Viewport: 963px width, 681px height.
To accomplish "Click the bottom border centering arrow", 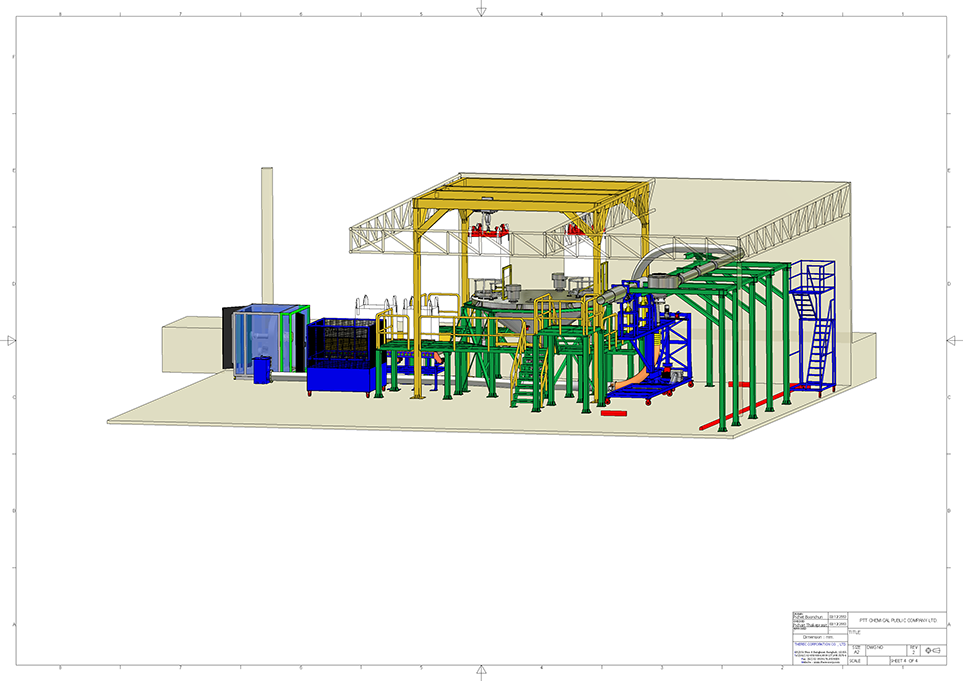I will [481, 671].
